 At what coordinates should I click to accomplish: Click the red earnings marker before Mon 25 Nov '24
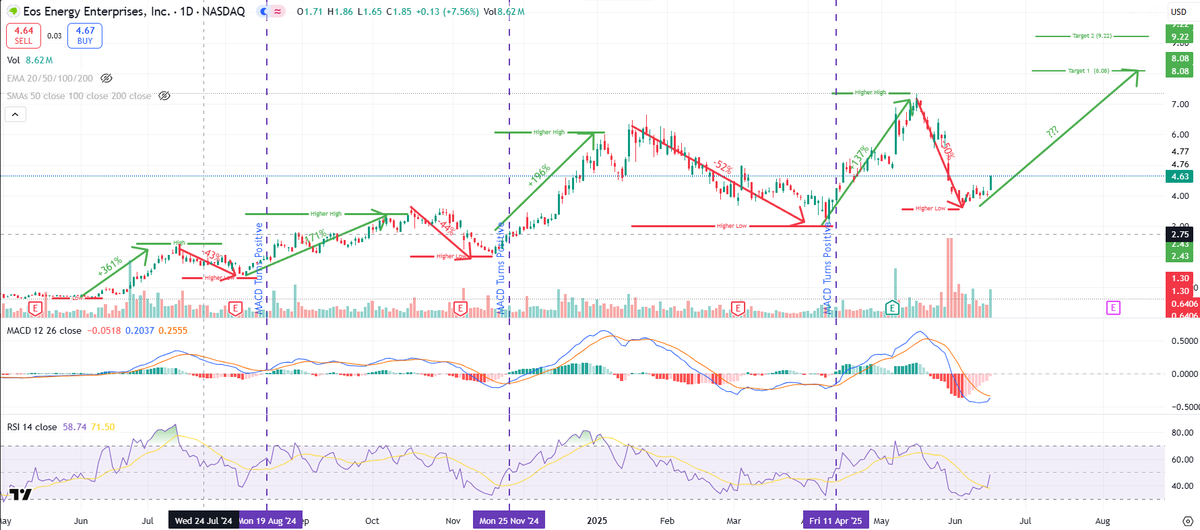(461, 307)
